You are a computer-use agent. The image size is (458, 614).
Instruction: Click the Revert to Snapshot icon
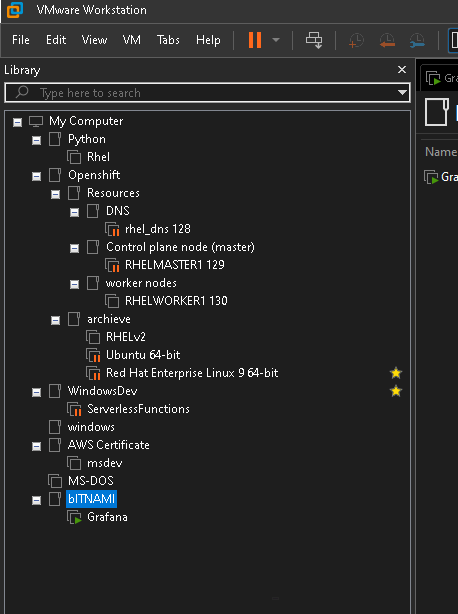387,40
